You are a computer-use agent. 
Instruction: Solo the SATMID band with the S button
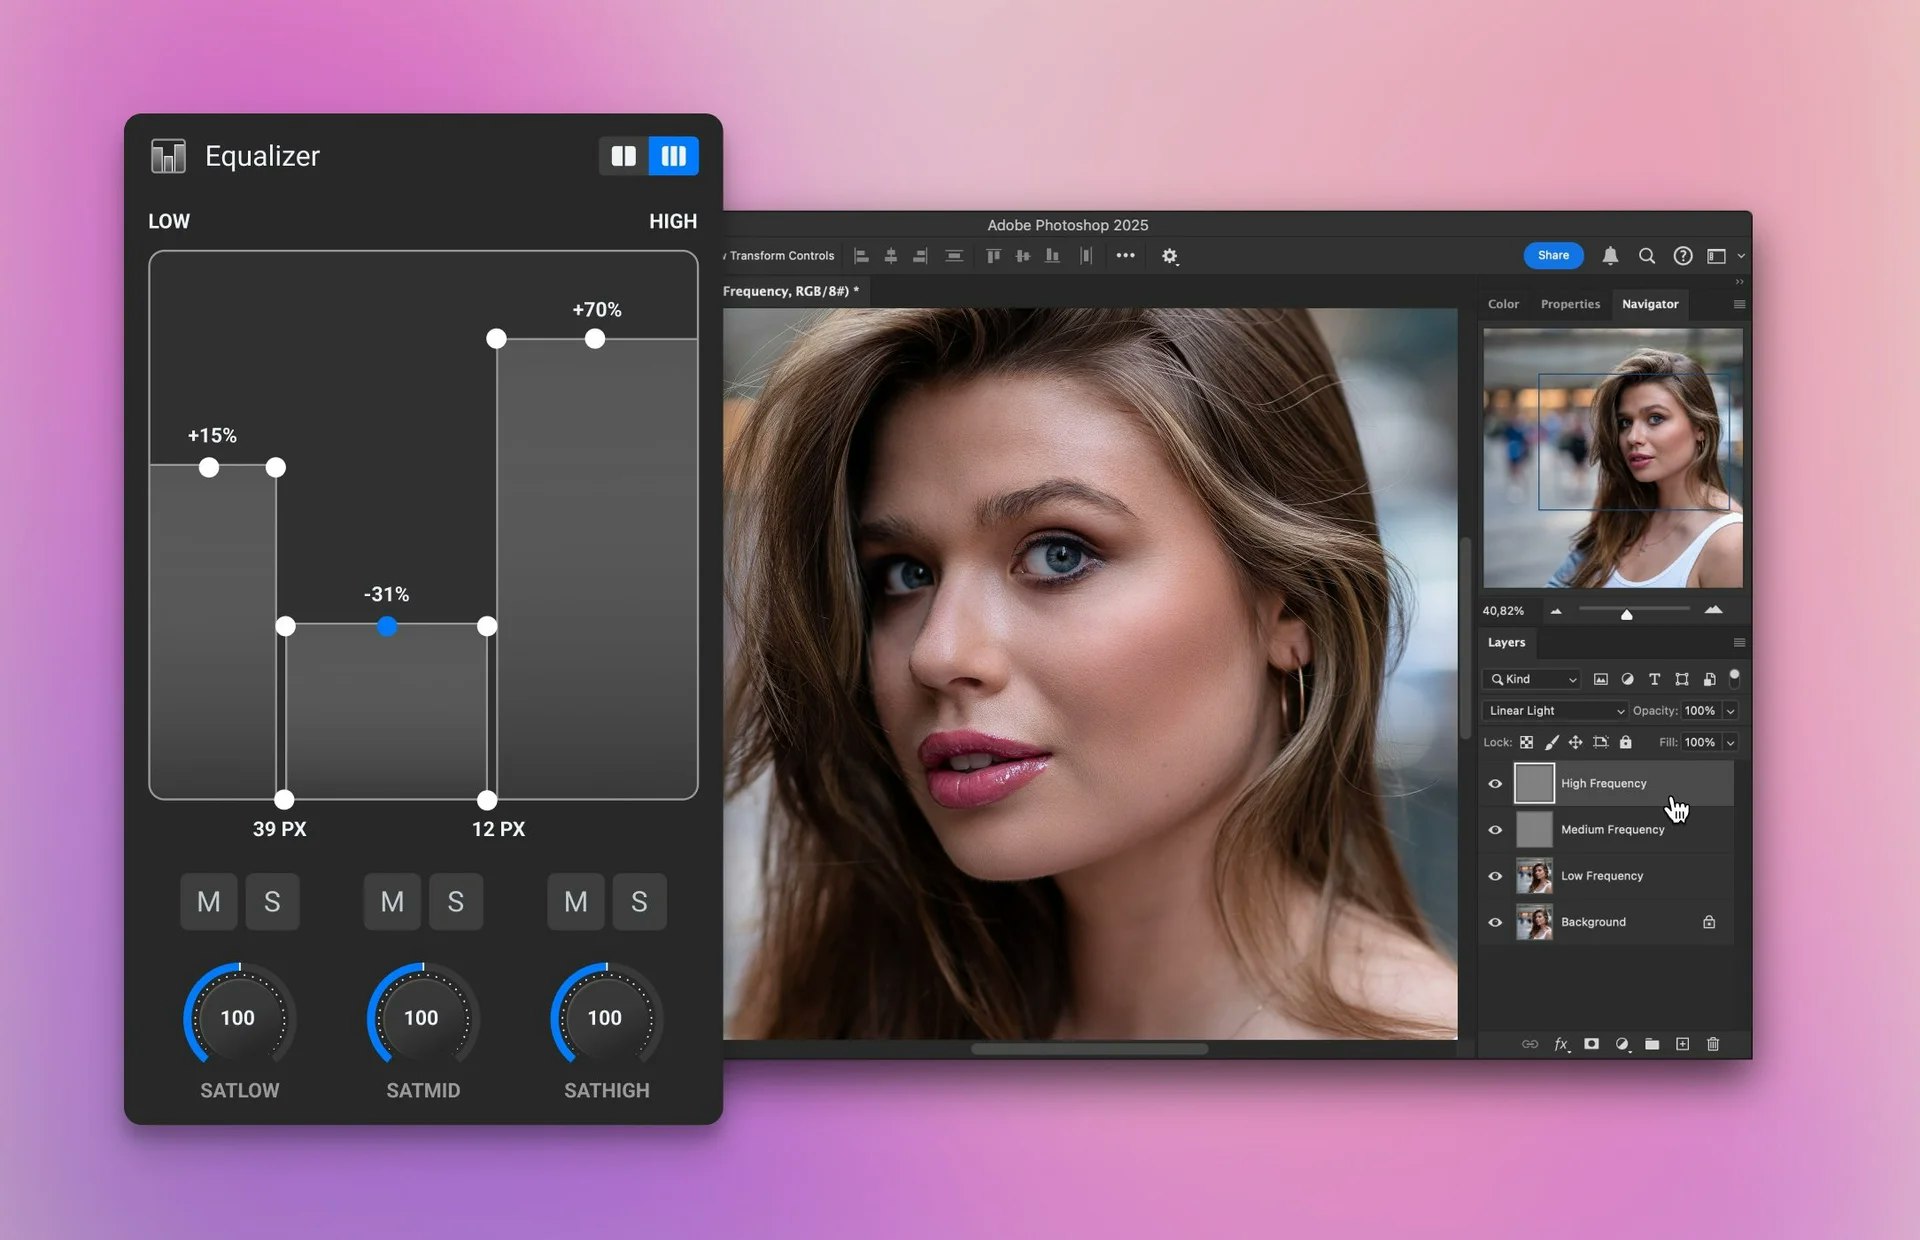(456, 901)
